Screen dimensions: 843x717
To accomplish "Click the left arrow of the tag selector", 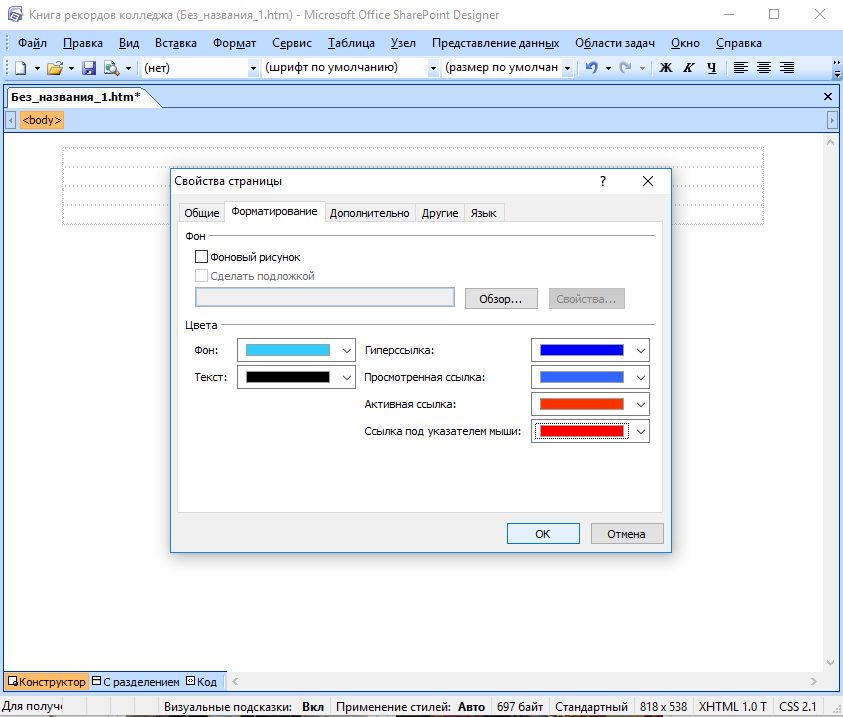I will coord(10,120).
